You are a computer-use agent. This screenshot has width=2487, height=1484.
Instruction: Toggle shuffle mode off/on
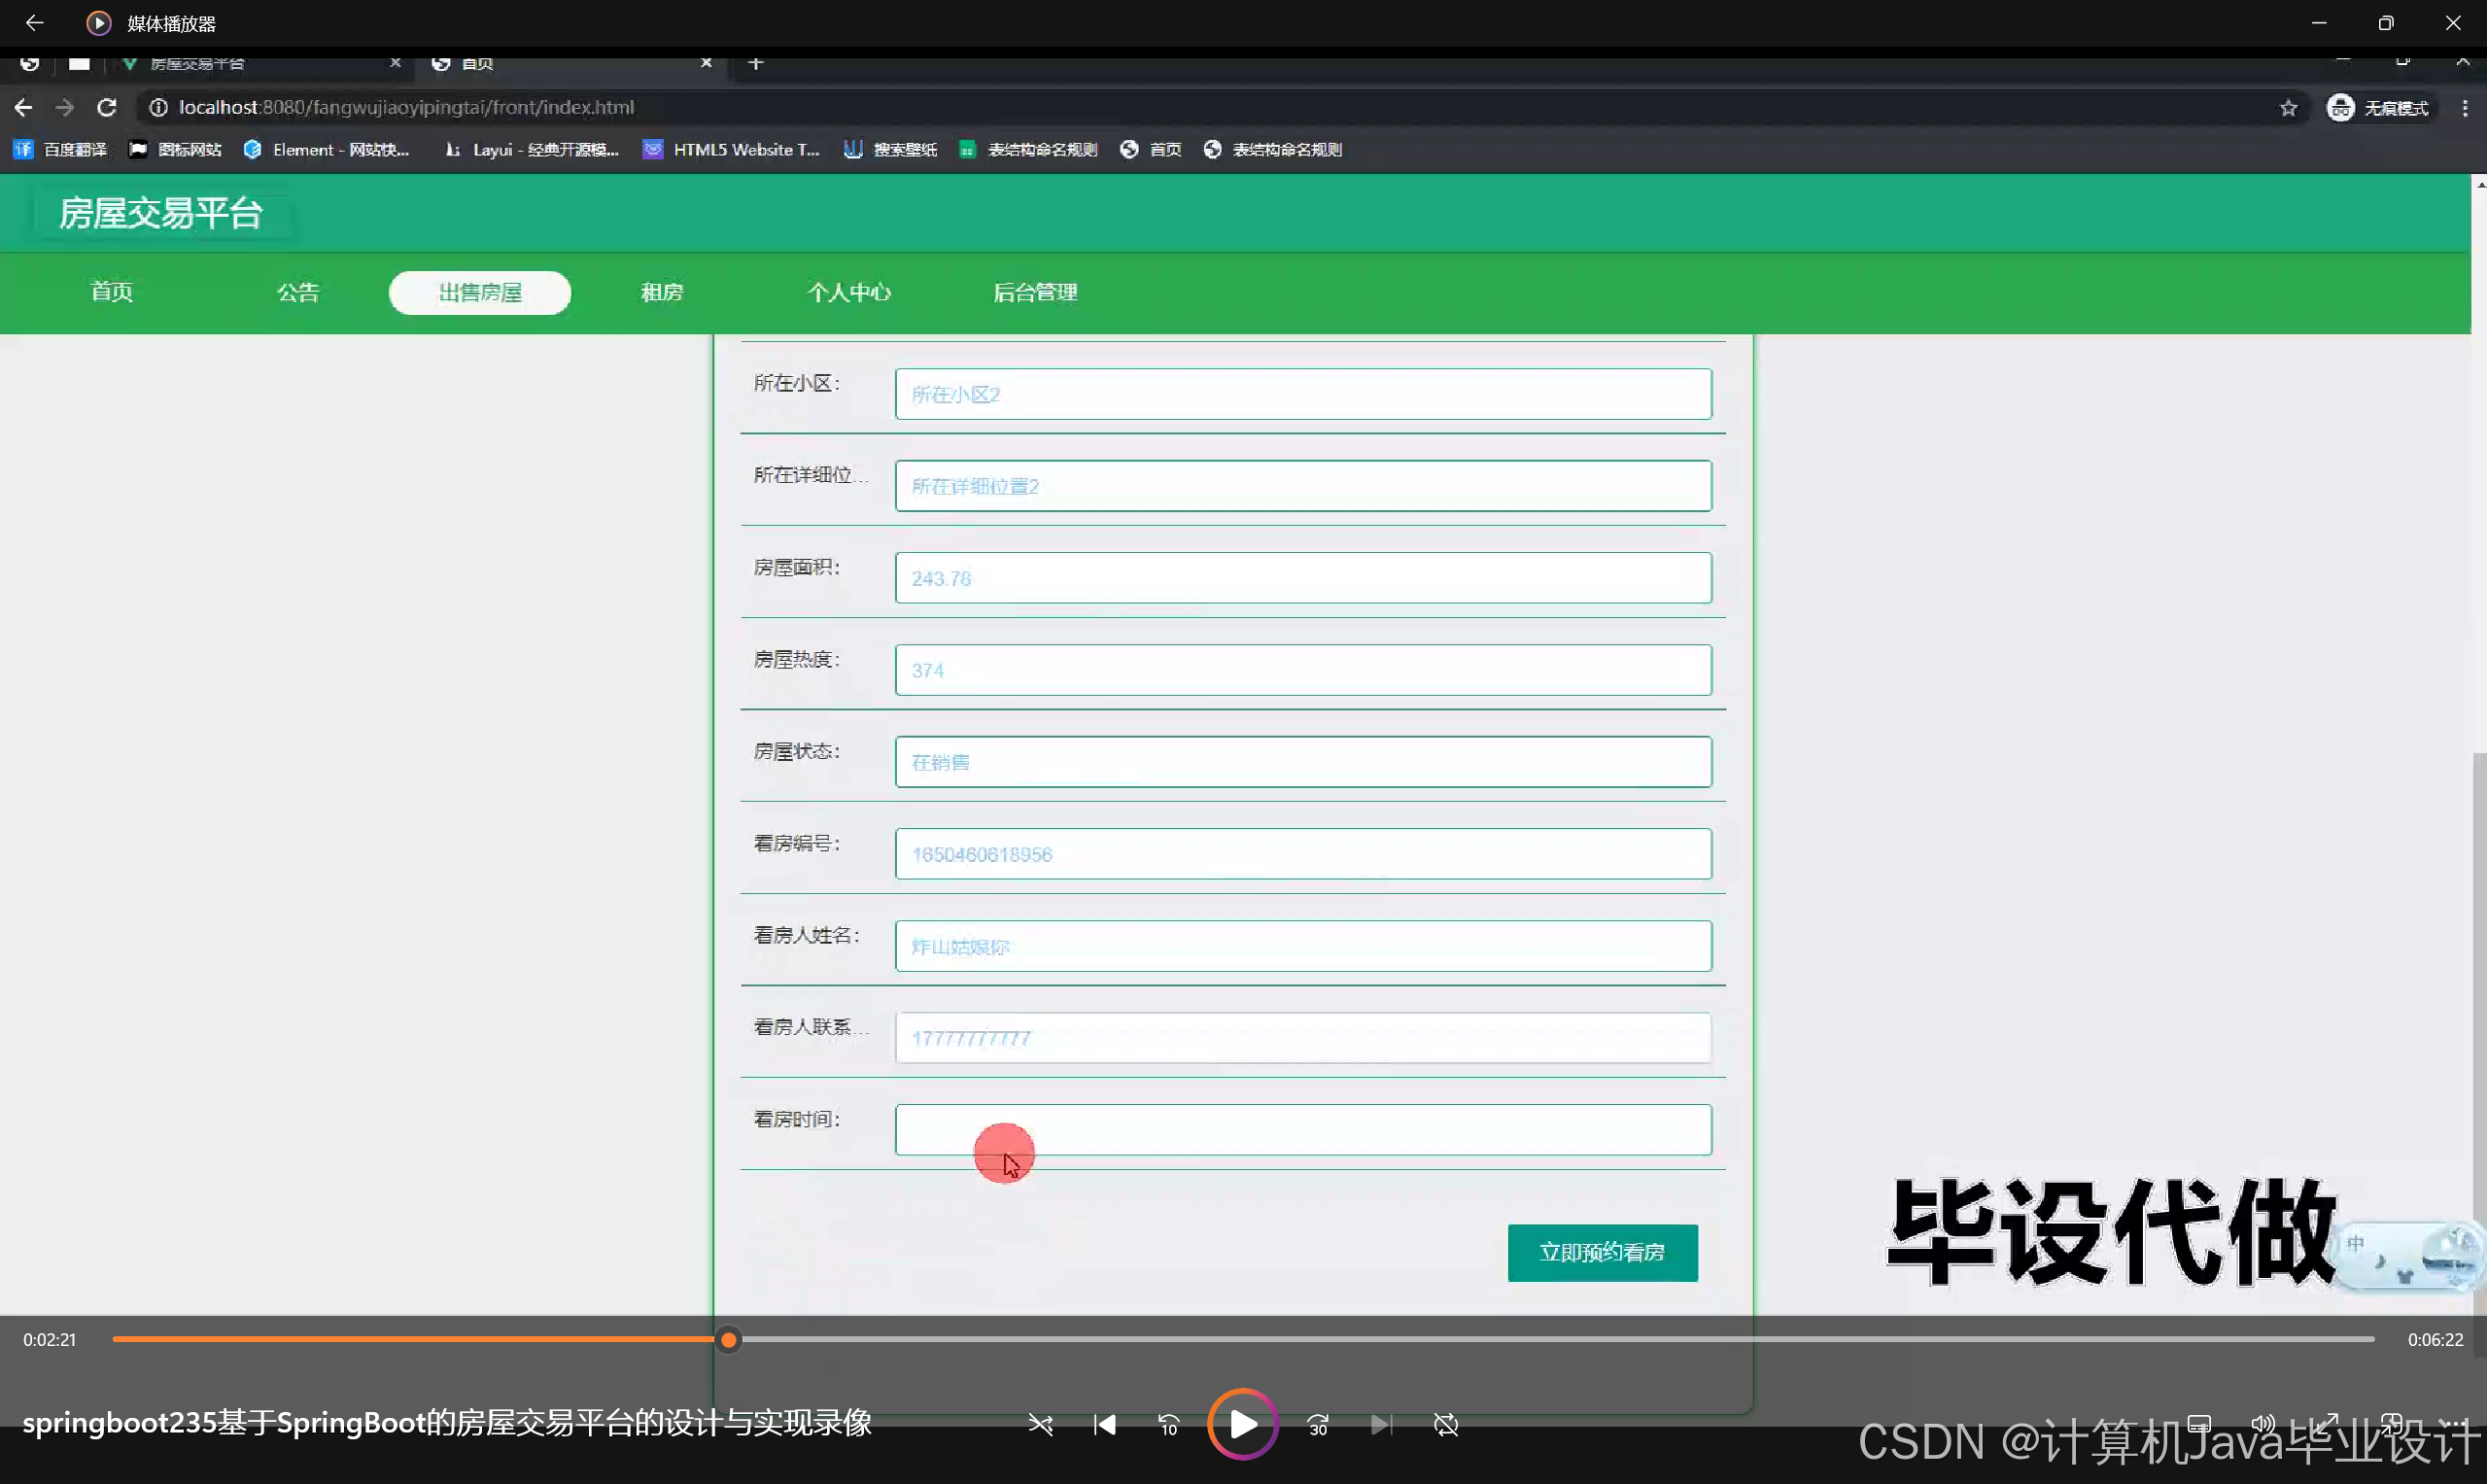[x=1040, y=1424]
